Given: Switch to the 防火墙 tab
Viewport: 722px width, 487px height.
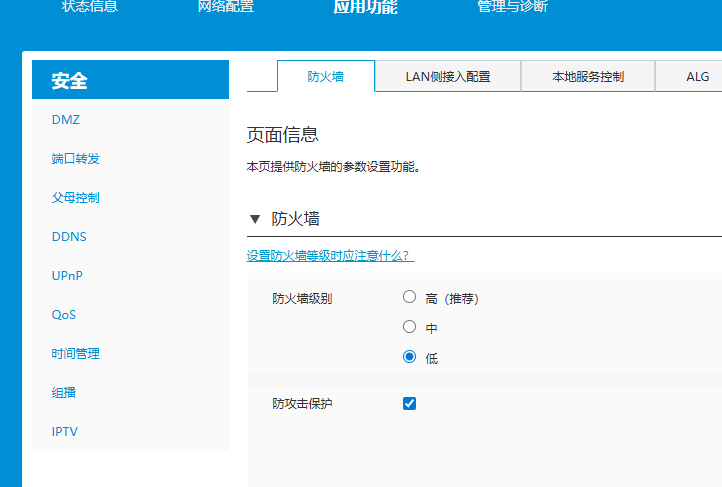Looking at the screenshot, I should coord(325,76).
